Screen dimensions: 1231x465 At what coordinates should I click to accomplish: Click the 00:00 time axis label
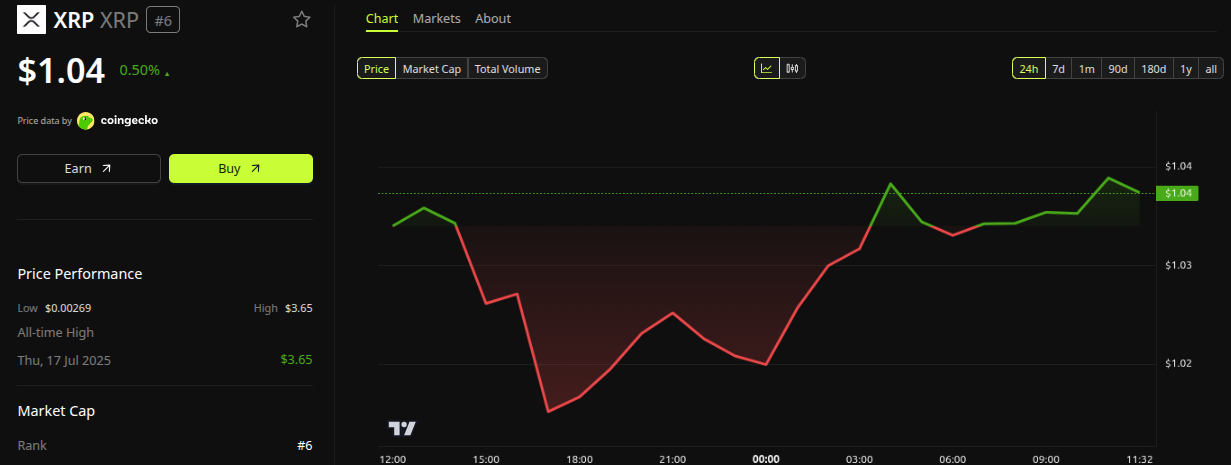[x=766, y=459]
